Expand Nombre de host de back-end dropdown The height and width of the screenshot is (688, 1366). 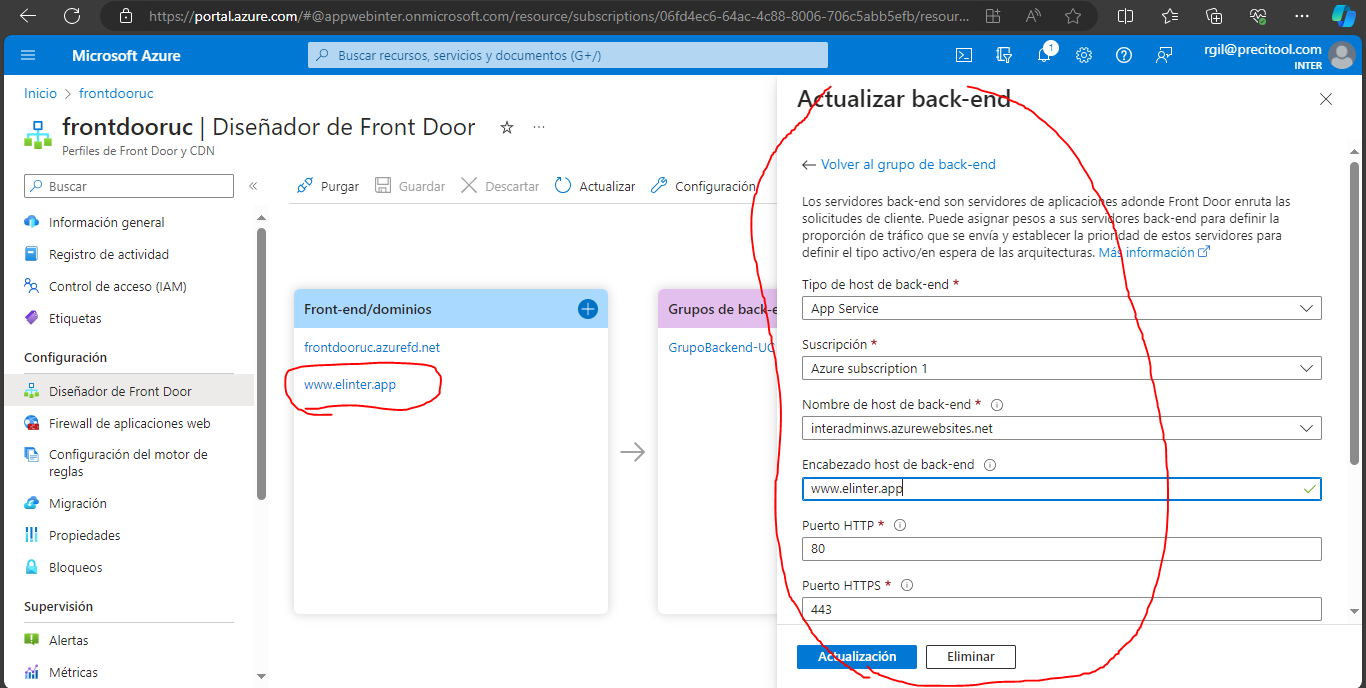coord(1062,428)
